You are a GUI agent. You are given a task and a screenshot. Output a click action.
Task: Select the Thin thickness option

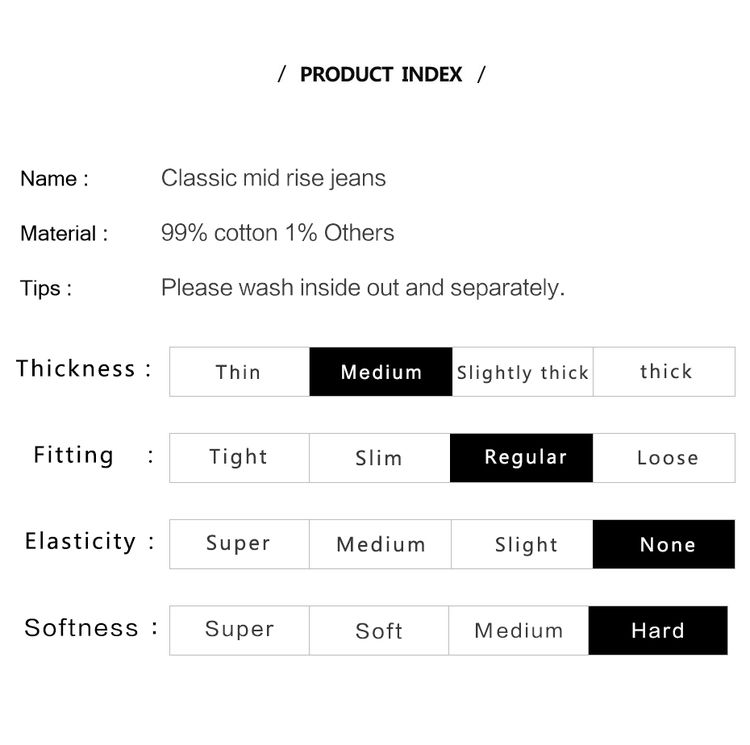pos(239,372)
